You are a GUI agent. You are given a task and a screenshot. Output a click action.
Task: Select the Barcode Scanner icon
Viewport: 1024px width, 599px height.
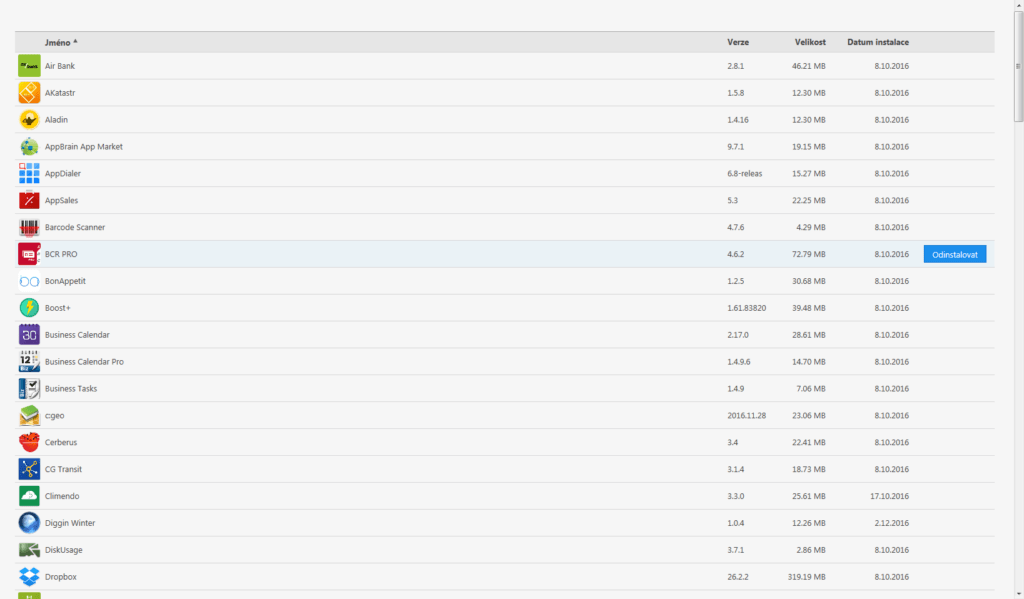click(29, 227)
